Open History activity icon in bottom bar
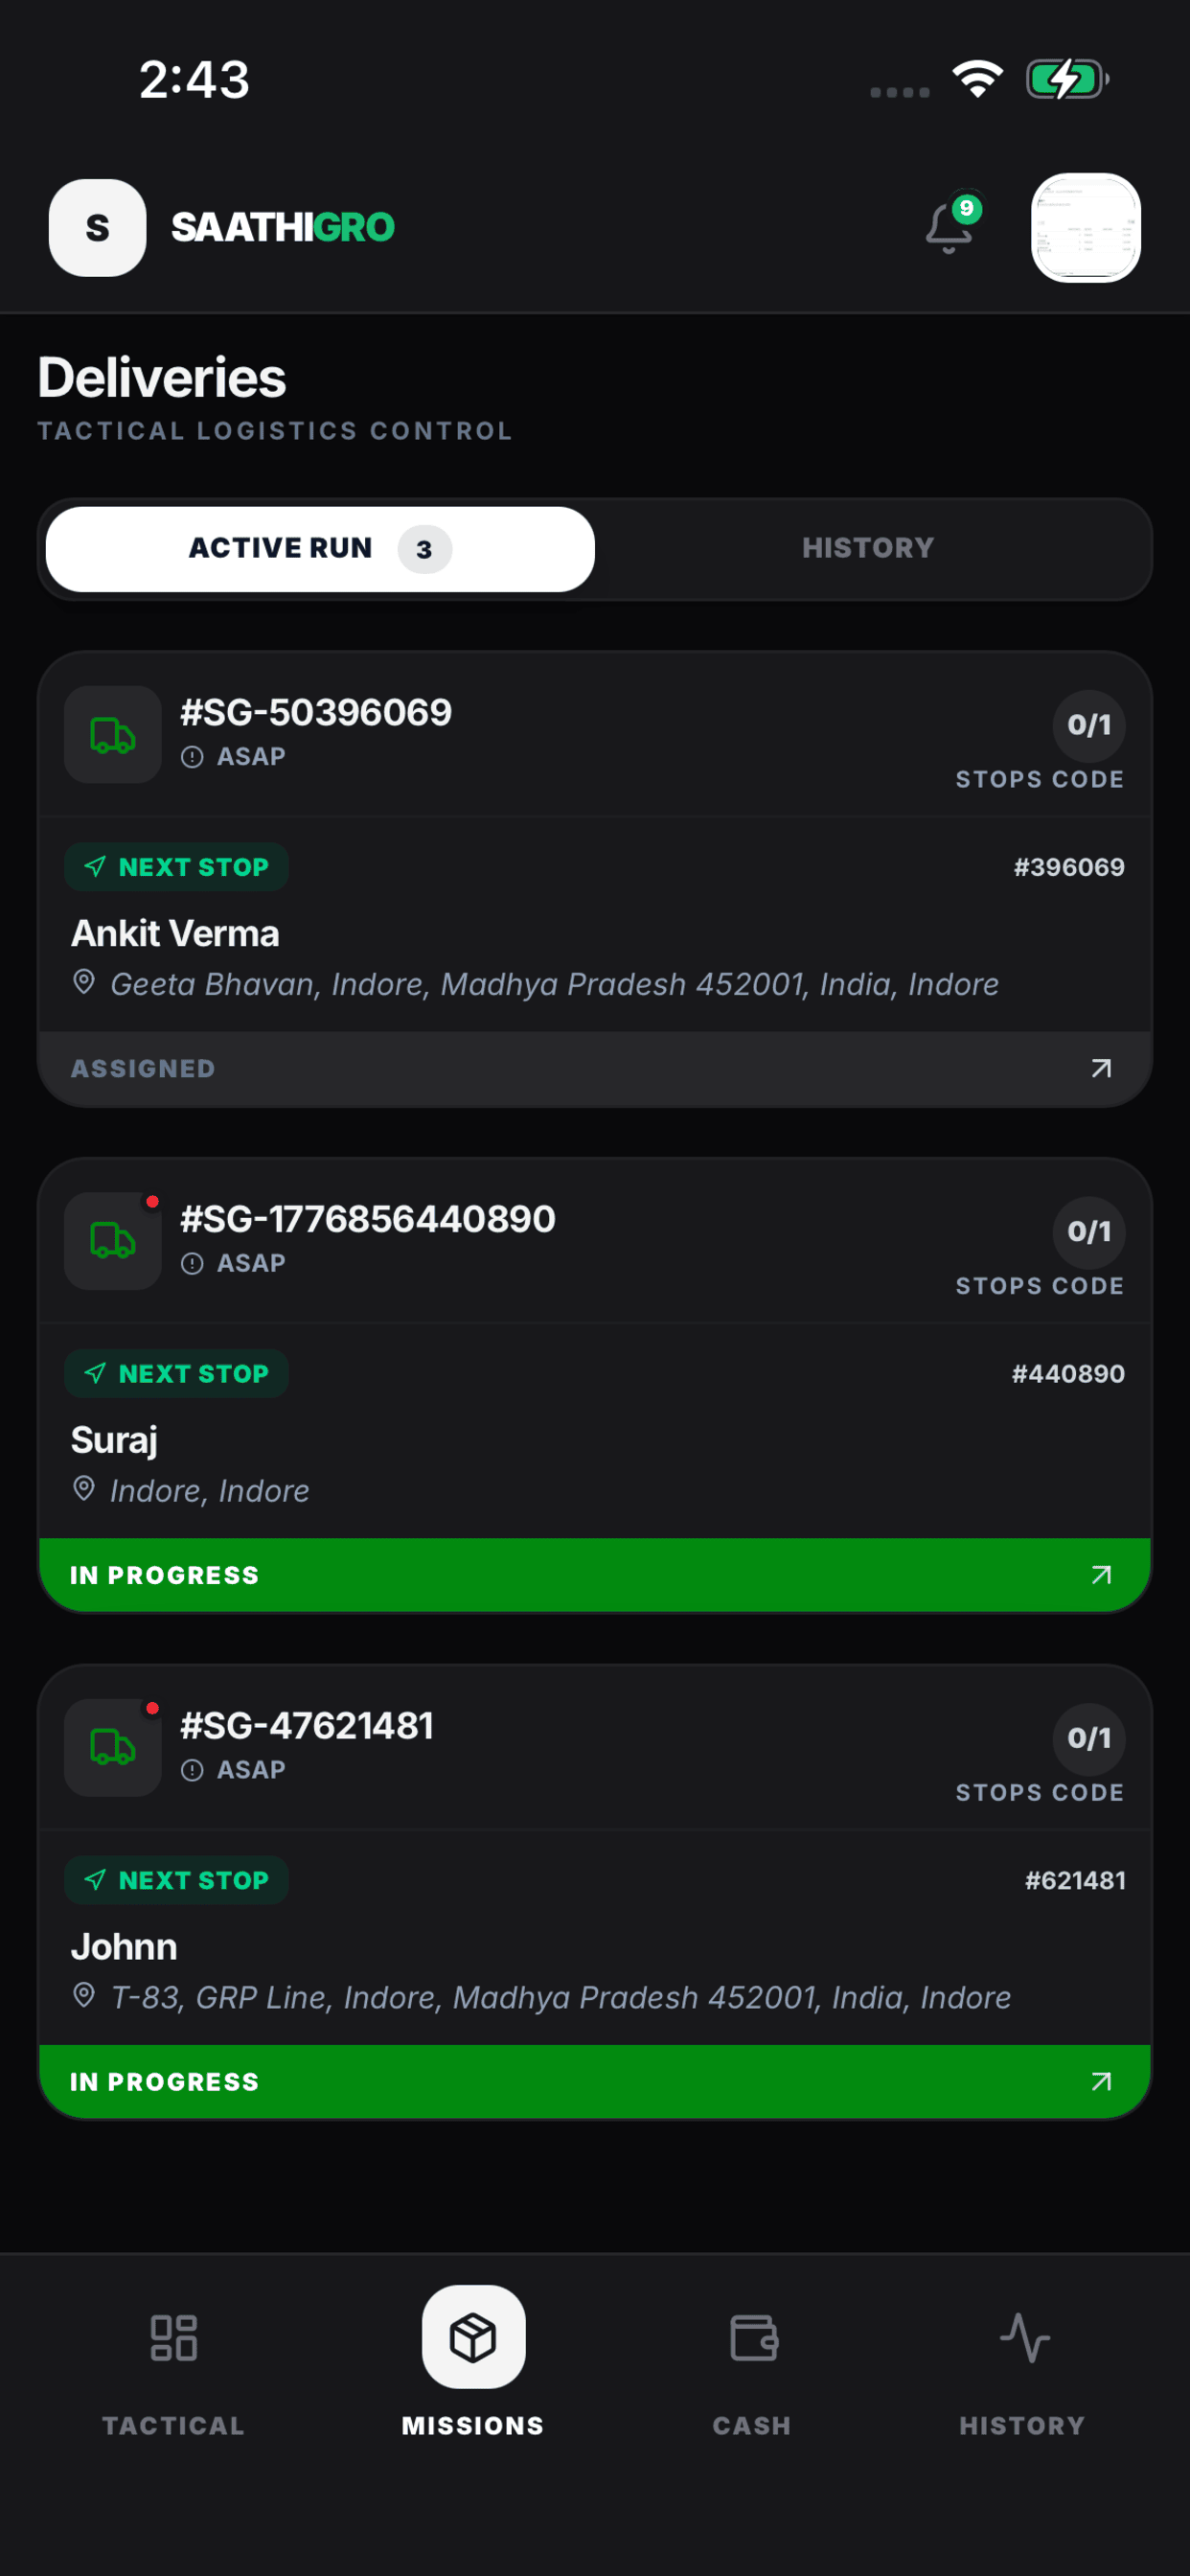 click(1024, 2338)
